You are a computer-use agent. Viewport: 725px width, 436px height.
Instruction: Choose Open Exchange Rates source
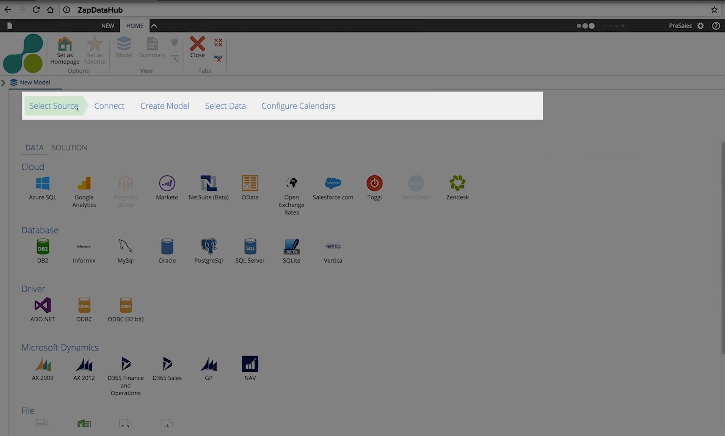point(291,195)
